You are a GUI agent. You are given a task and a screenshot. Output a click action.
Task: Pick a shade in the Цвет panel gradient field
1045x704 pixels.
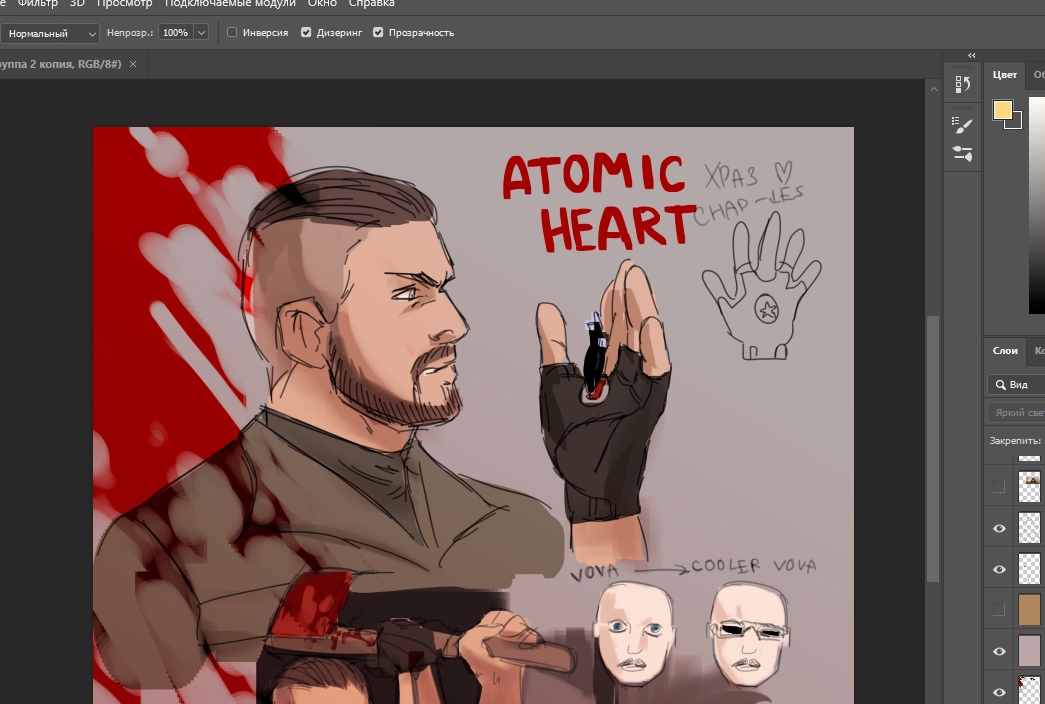[1036, 206]
